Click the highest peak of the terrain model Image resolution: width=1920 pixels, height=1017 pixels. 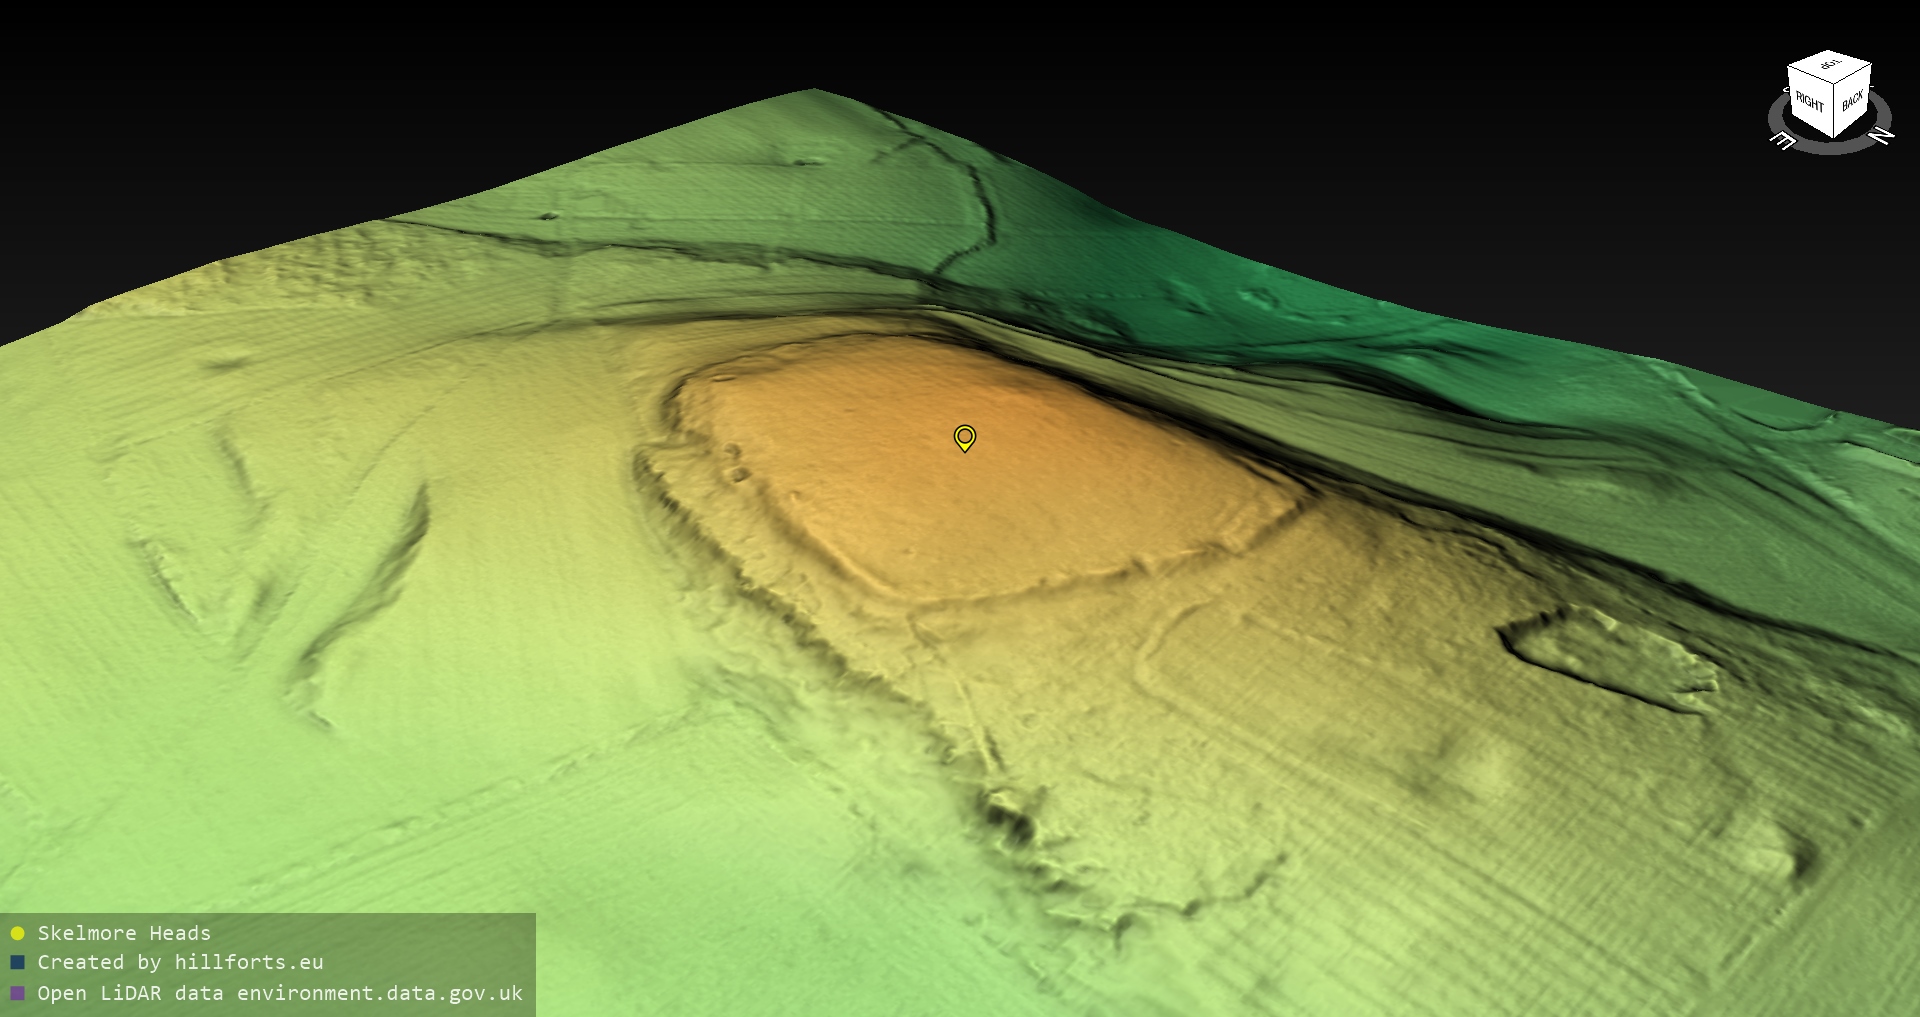pos(812,92)
